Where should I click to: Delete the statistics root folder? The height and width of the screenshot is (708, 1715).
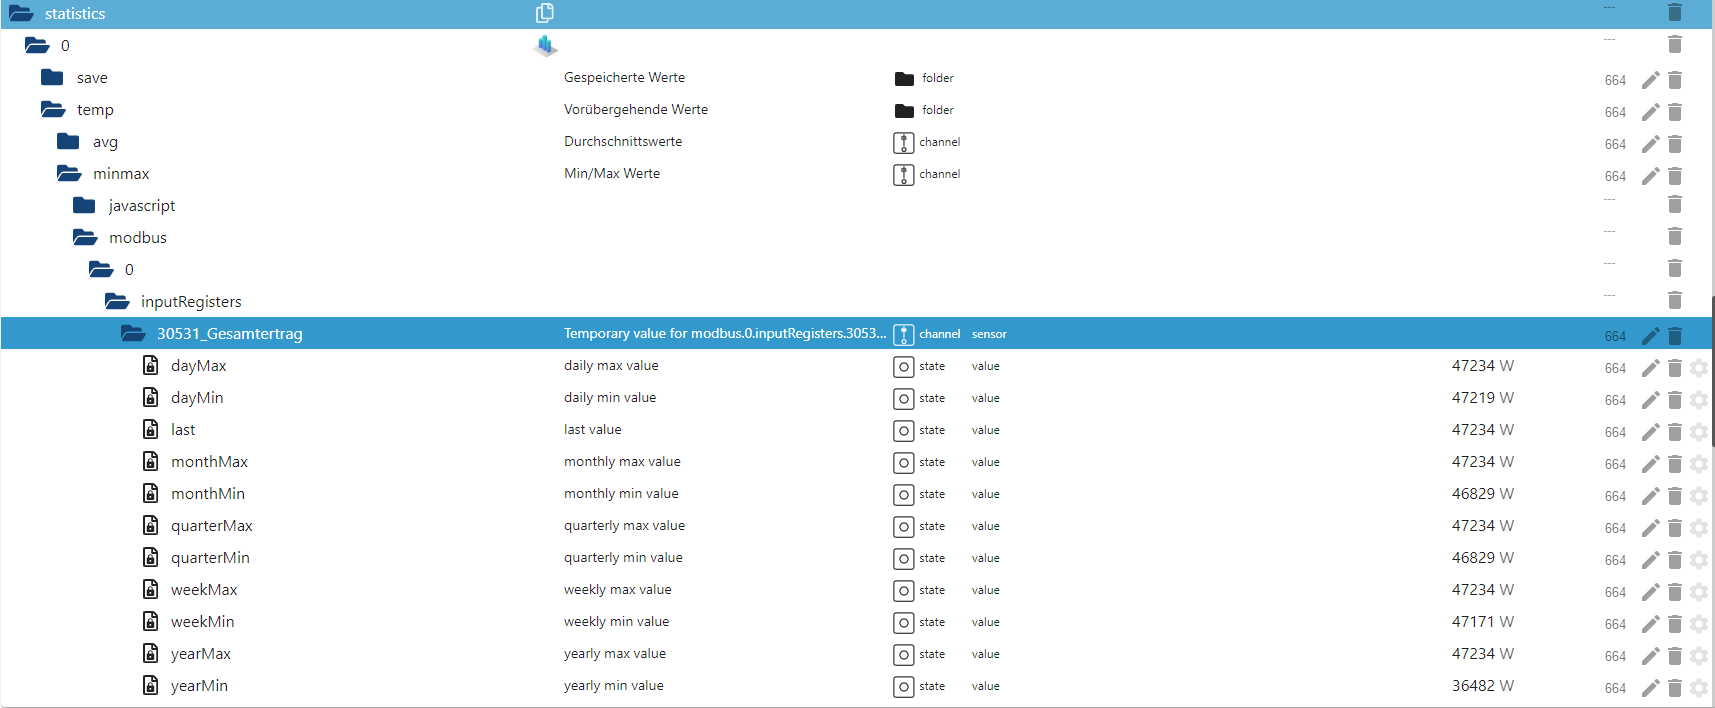(1675, 12)
